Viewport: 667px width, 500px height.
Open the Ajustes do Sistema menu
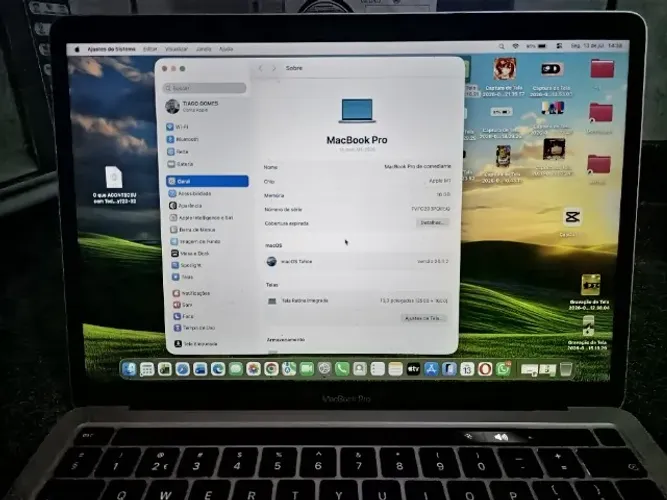[x=111, y=49]
